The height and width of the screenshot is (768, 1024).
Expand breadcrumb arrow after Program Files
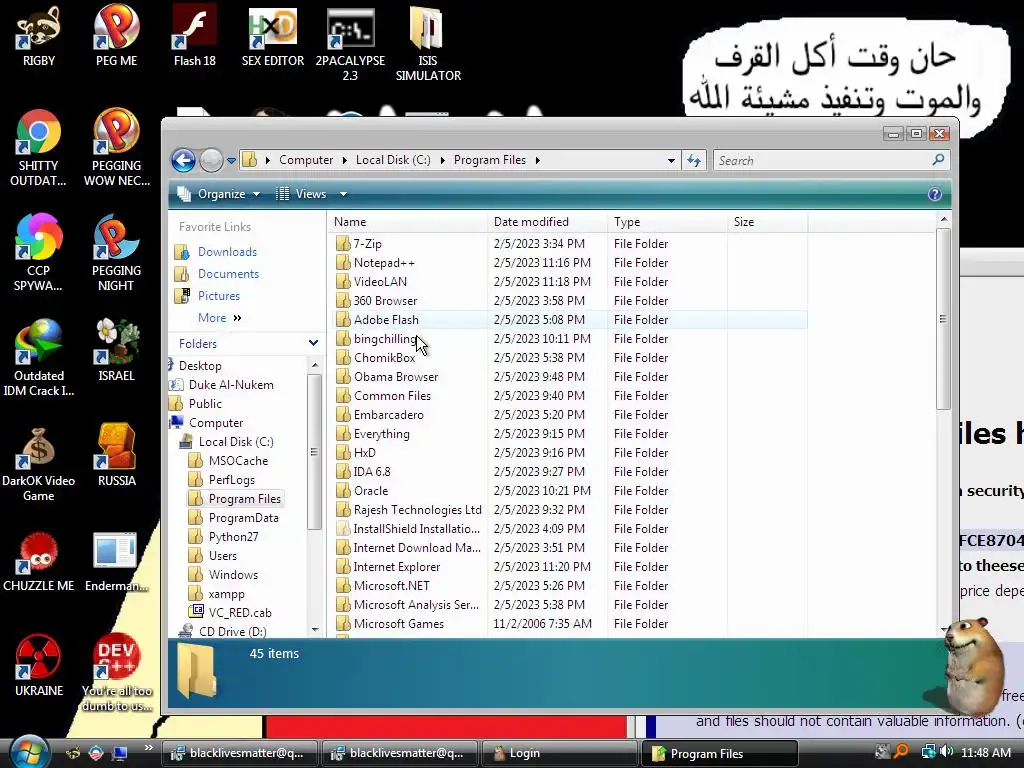(537, 160)
